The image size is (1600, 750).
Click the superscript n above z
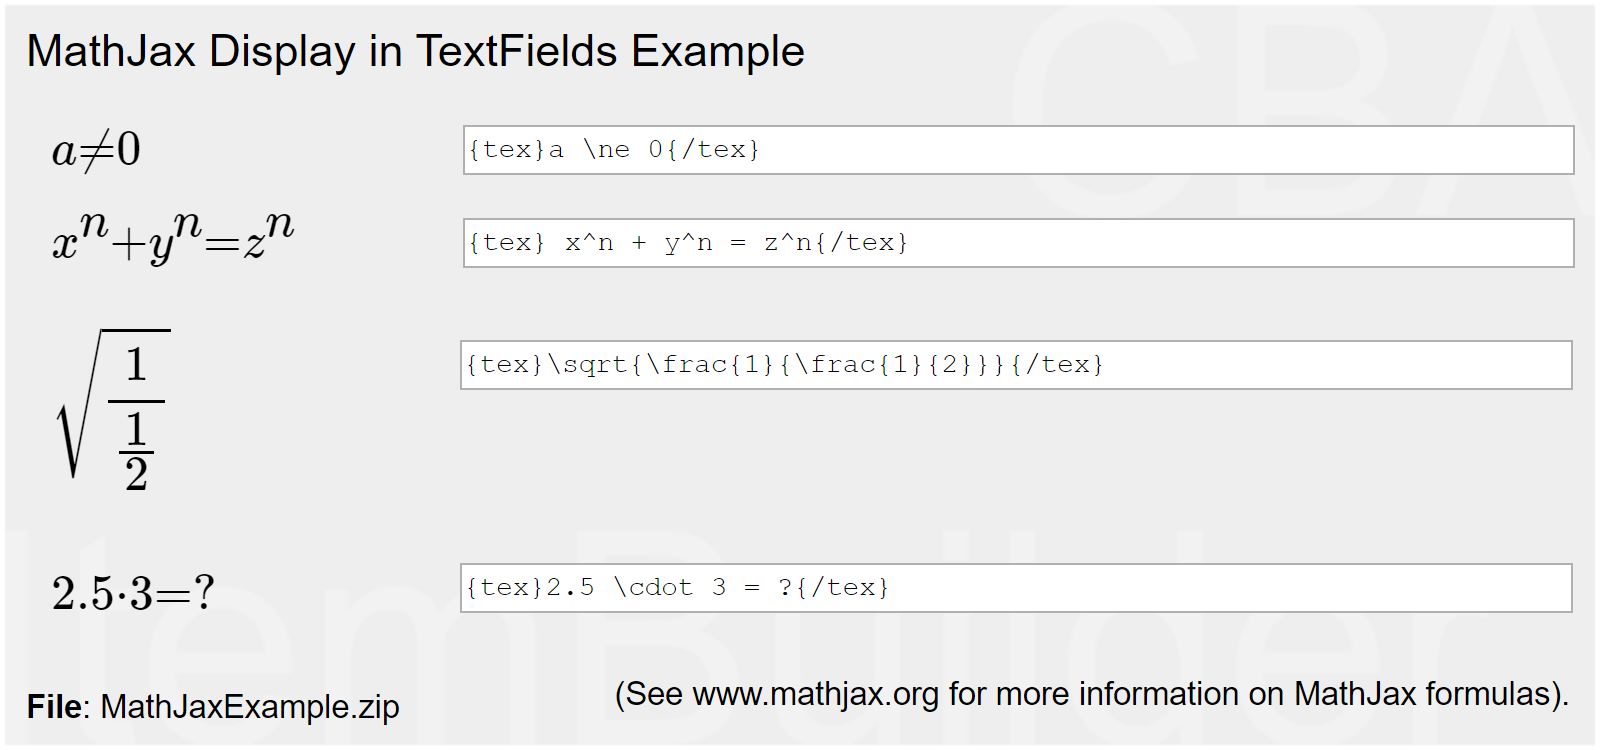[x=281, y=223]
